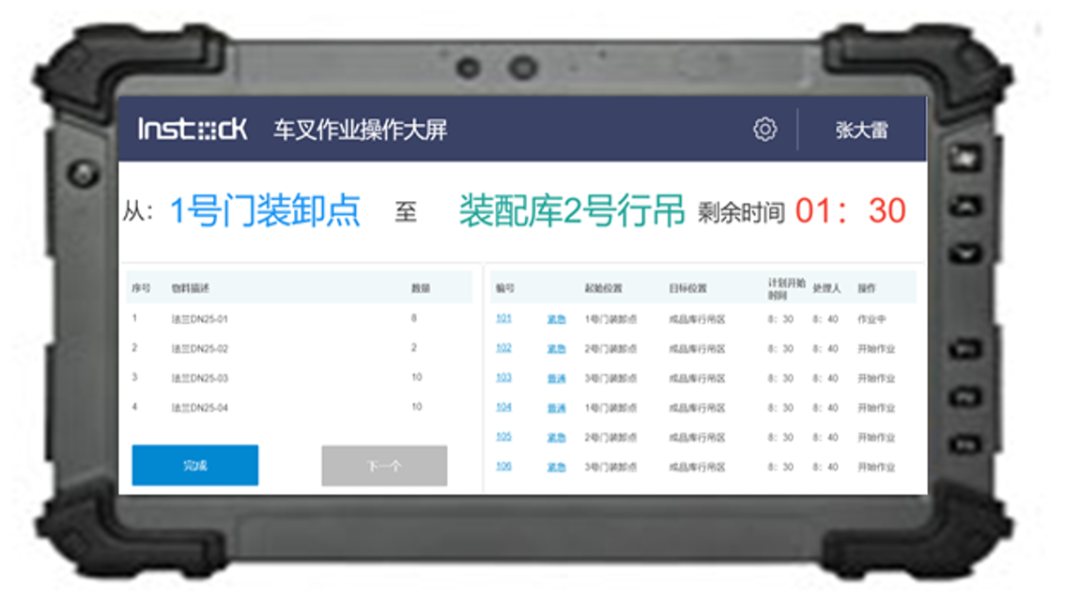Click the Instock logo
This screenshot has height=602, width=1080.
pyautogui.click(x=192, y=129)
